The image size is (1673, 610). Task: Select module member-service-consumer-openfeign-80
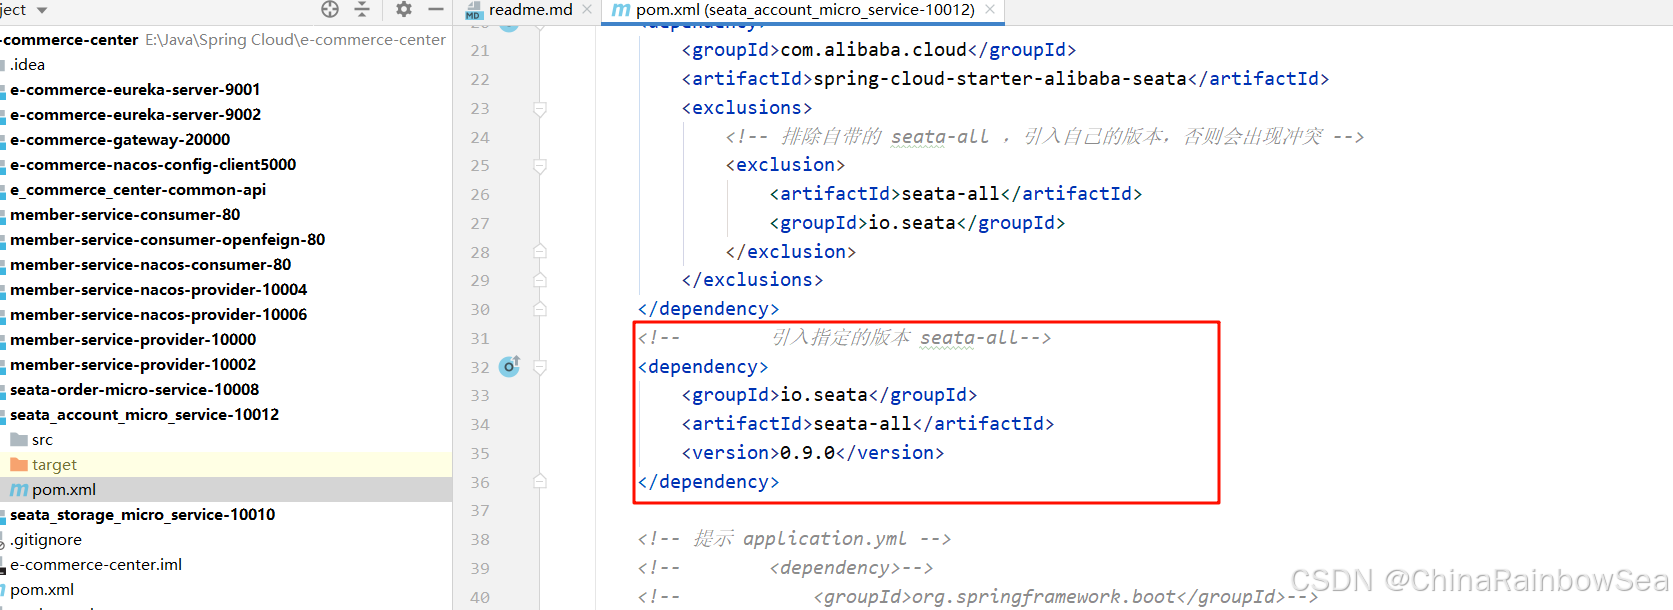tap(167, 240)
